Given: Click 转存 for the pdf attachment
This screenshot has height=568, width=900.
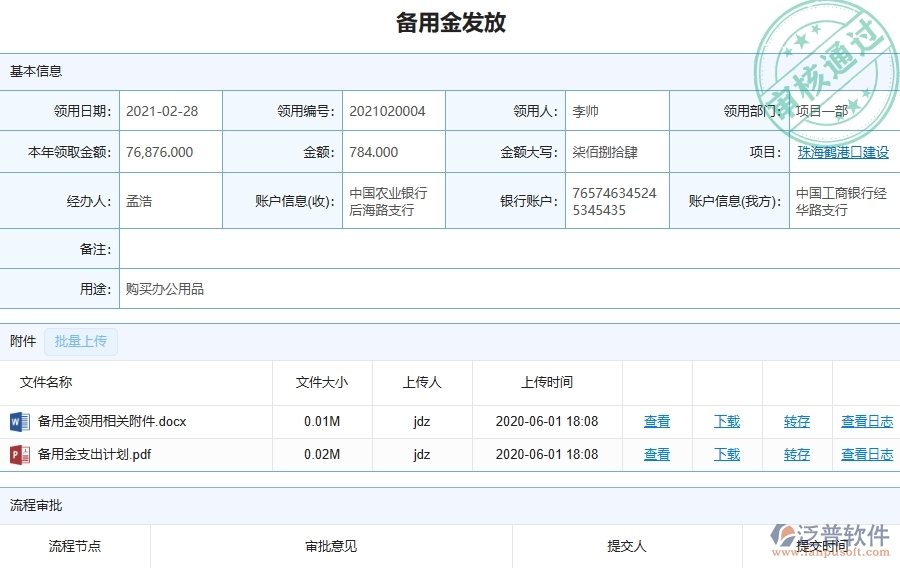Looking at the screenshot, I should click(x=797, y=455).
